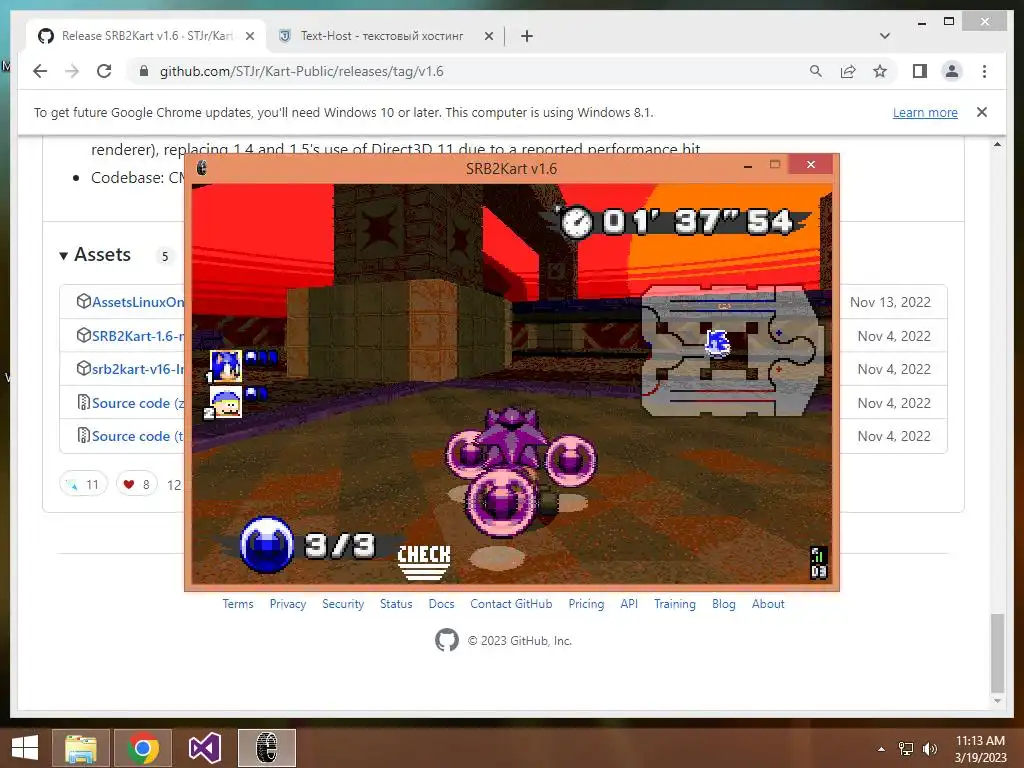The width and height of the screenshot is (1024, 768).
Task: Open the tab search chevron
Action: coord(885,36)
